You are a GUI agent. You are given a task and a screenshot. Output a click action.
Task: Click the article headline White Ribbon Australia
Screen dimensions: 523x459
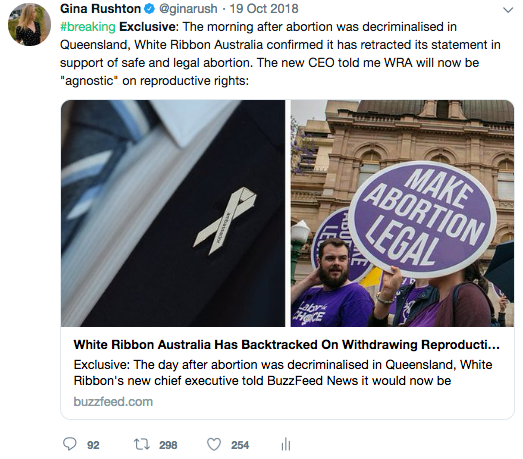pyautogui.click(x=287, y=345)
